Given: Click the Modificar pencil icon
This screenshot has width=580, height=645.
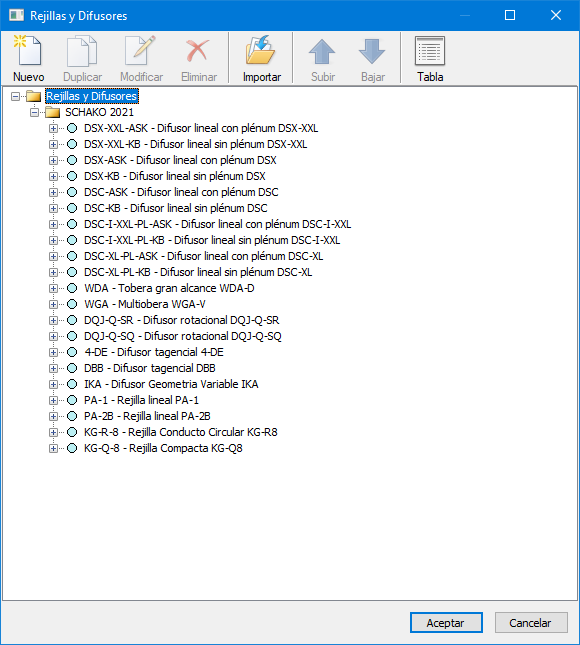Looking at the screenshot, I should click(141, 51).
